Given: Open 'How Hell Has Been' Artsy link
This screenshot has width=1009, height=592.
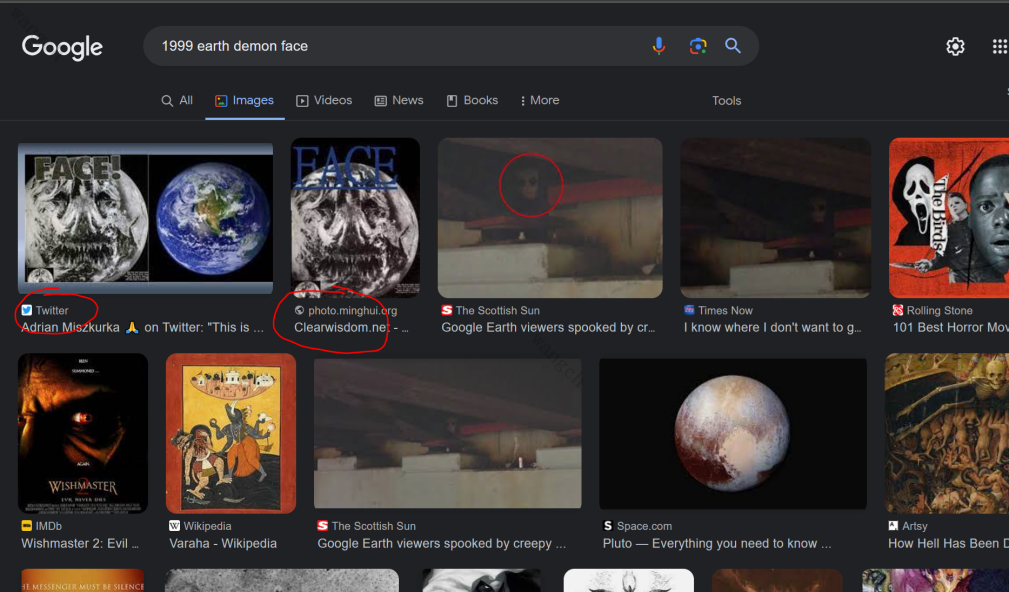Looking at the screenshot, I should (949, 543).
